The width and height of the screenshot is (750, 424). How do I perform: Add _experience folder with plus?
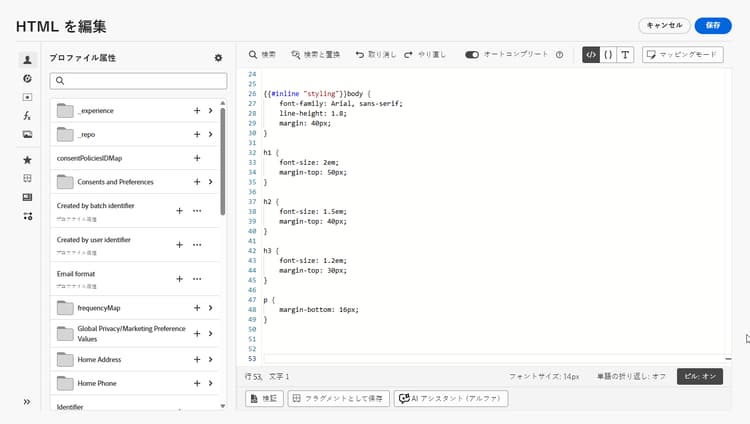click(197, 111)
